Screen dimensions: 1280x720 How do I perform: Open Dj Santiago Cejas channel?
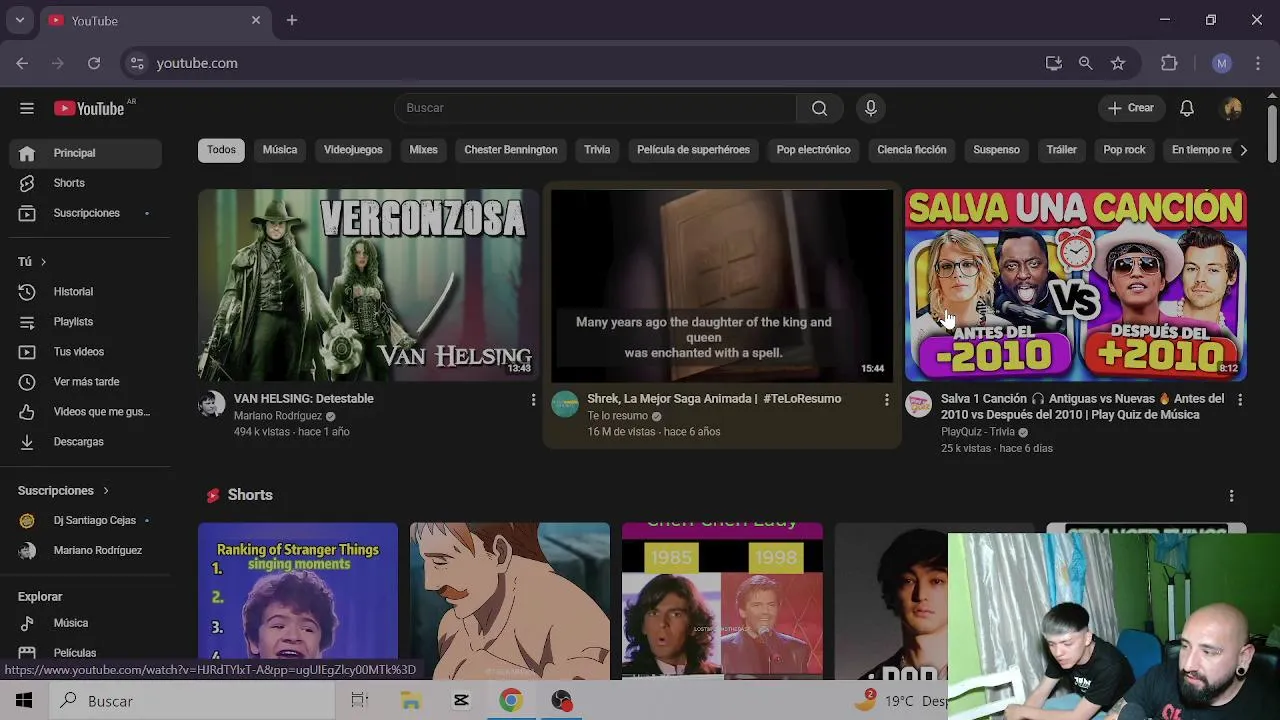[85, 521]
